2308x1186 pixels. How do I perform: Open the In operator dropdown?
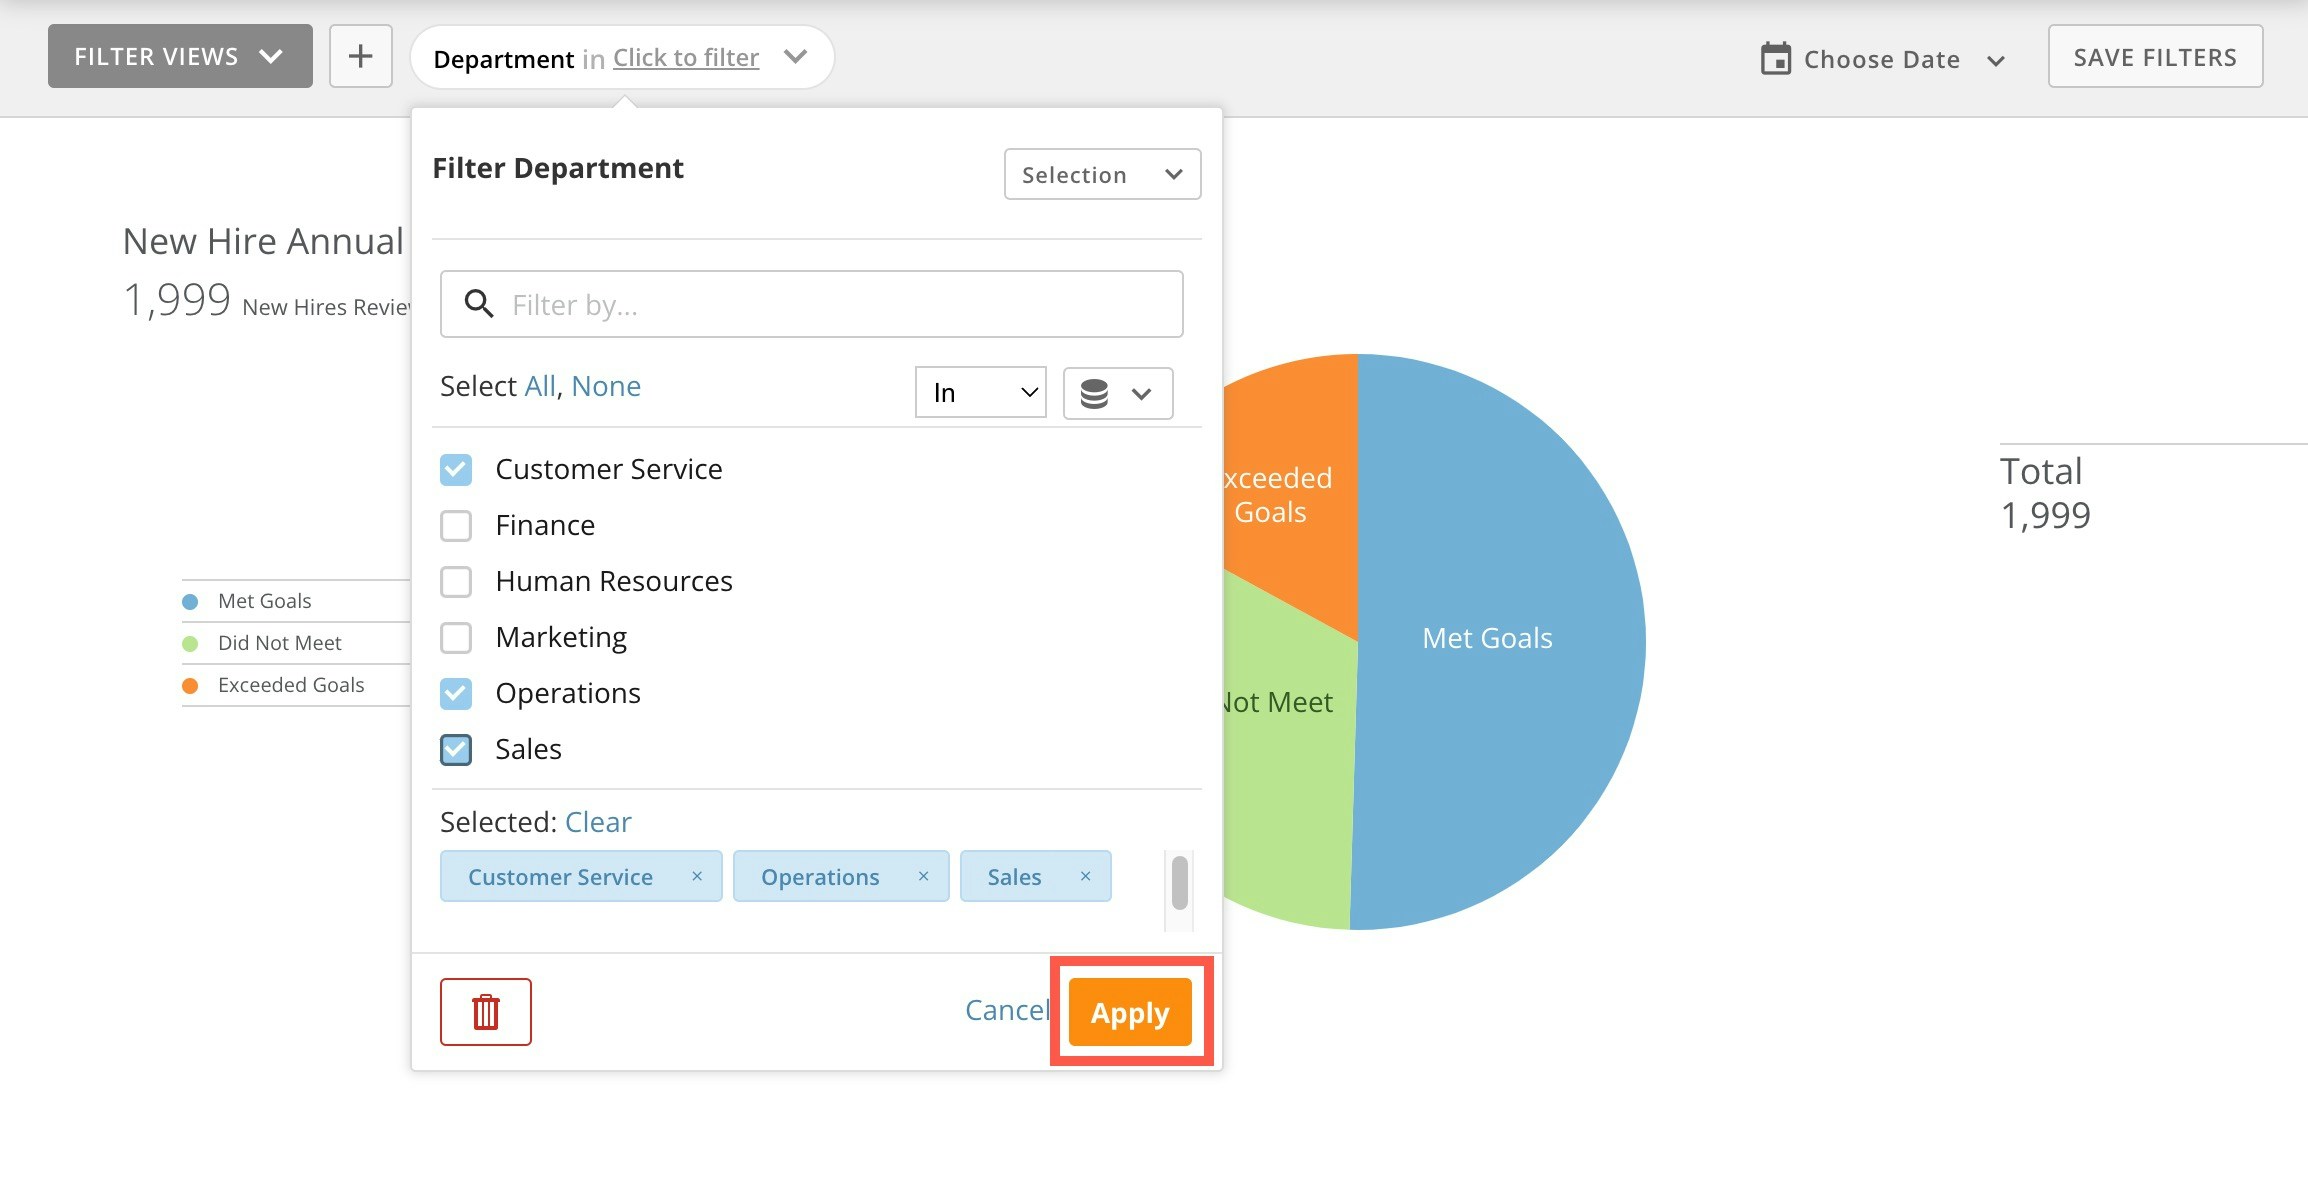click(x=980, y=393)
